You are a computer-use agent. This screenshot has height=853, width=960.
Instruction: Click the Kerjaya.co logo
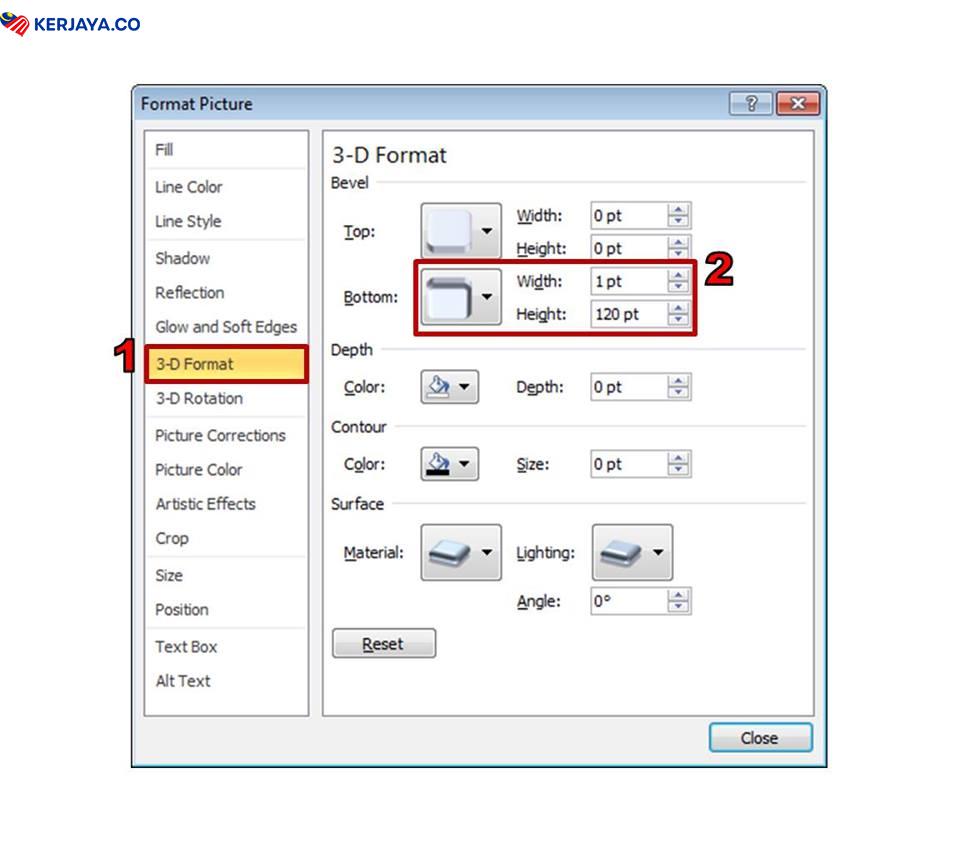(70, 24)
